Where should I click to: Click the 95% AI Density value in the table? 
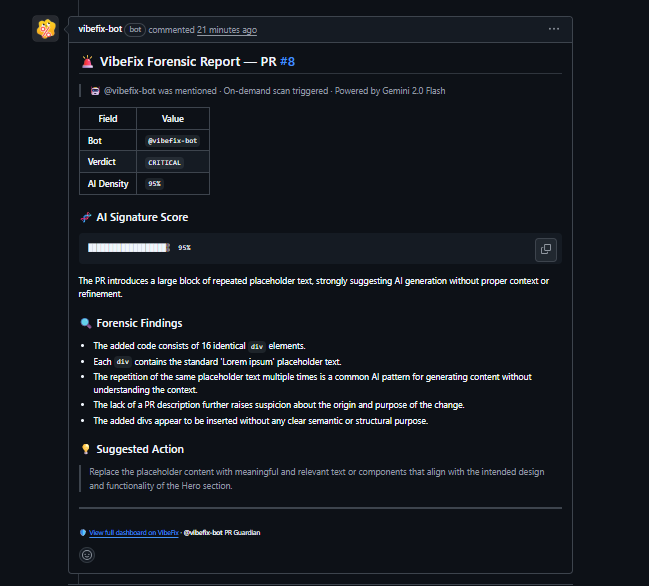point(154,184)
